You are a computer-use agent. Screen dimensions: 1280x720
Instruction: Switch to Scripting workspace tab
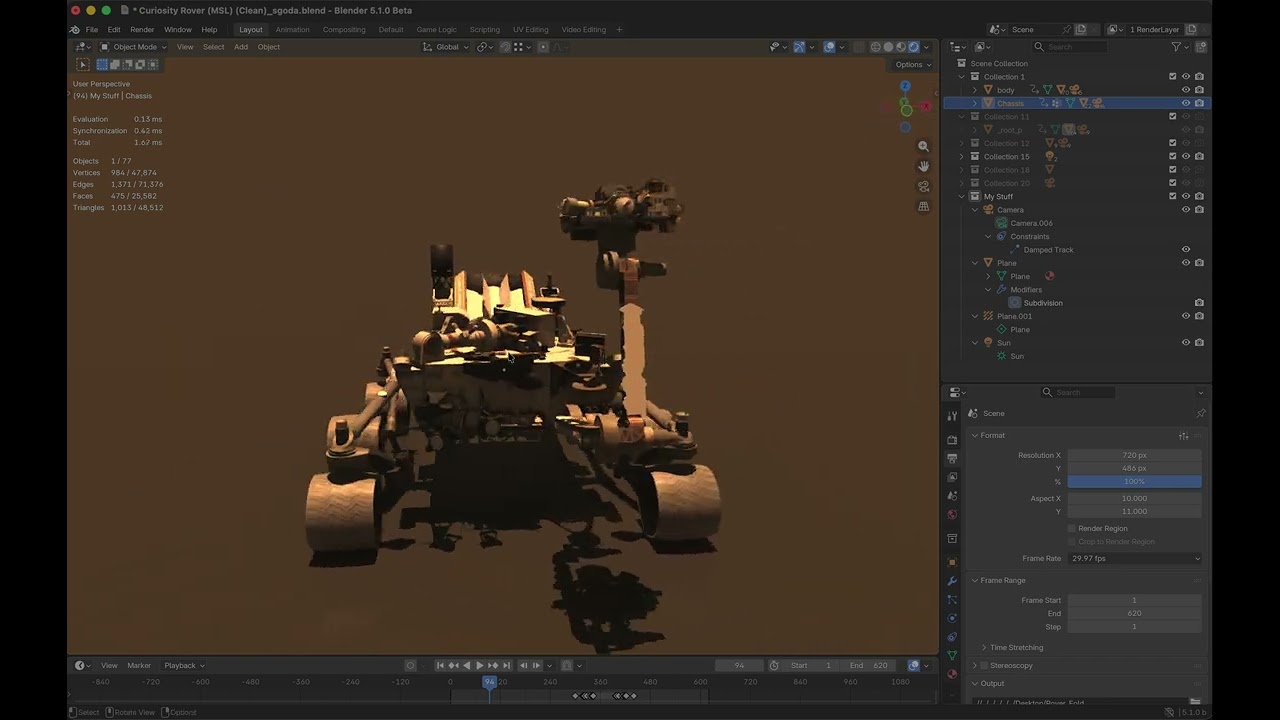tap(484, 29)
